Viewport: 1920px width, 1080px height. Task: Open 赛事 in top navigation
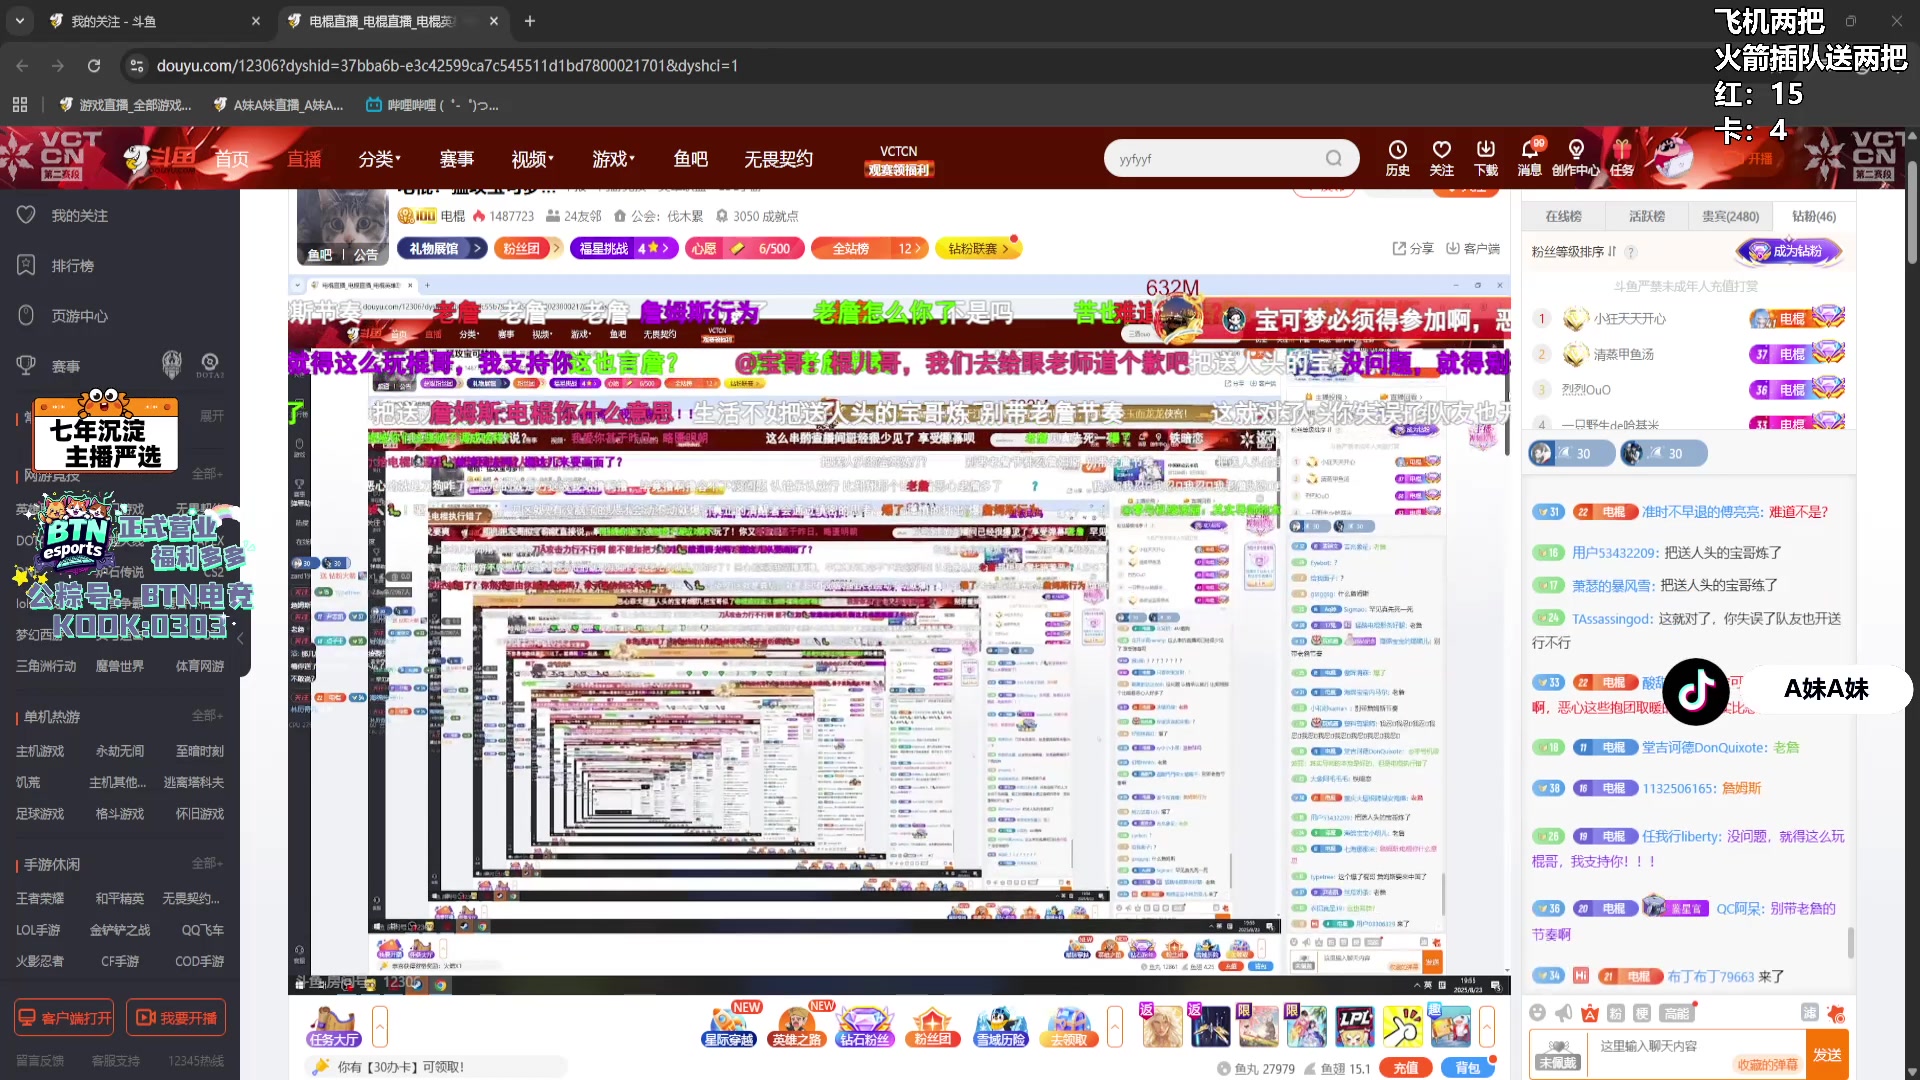coord(456,159)
